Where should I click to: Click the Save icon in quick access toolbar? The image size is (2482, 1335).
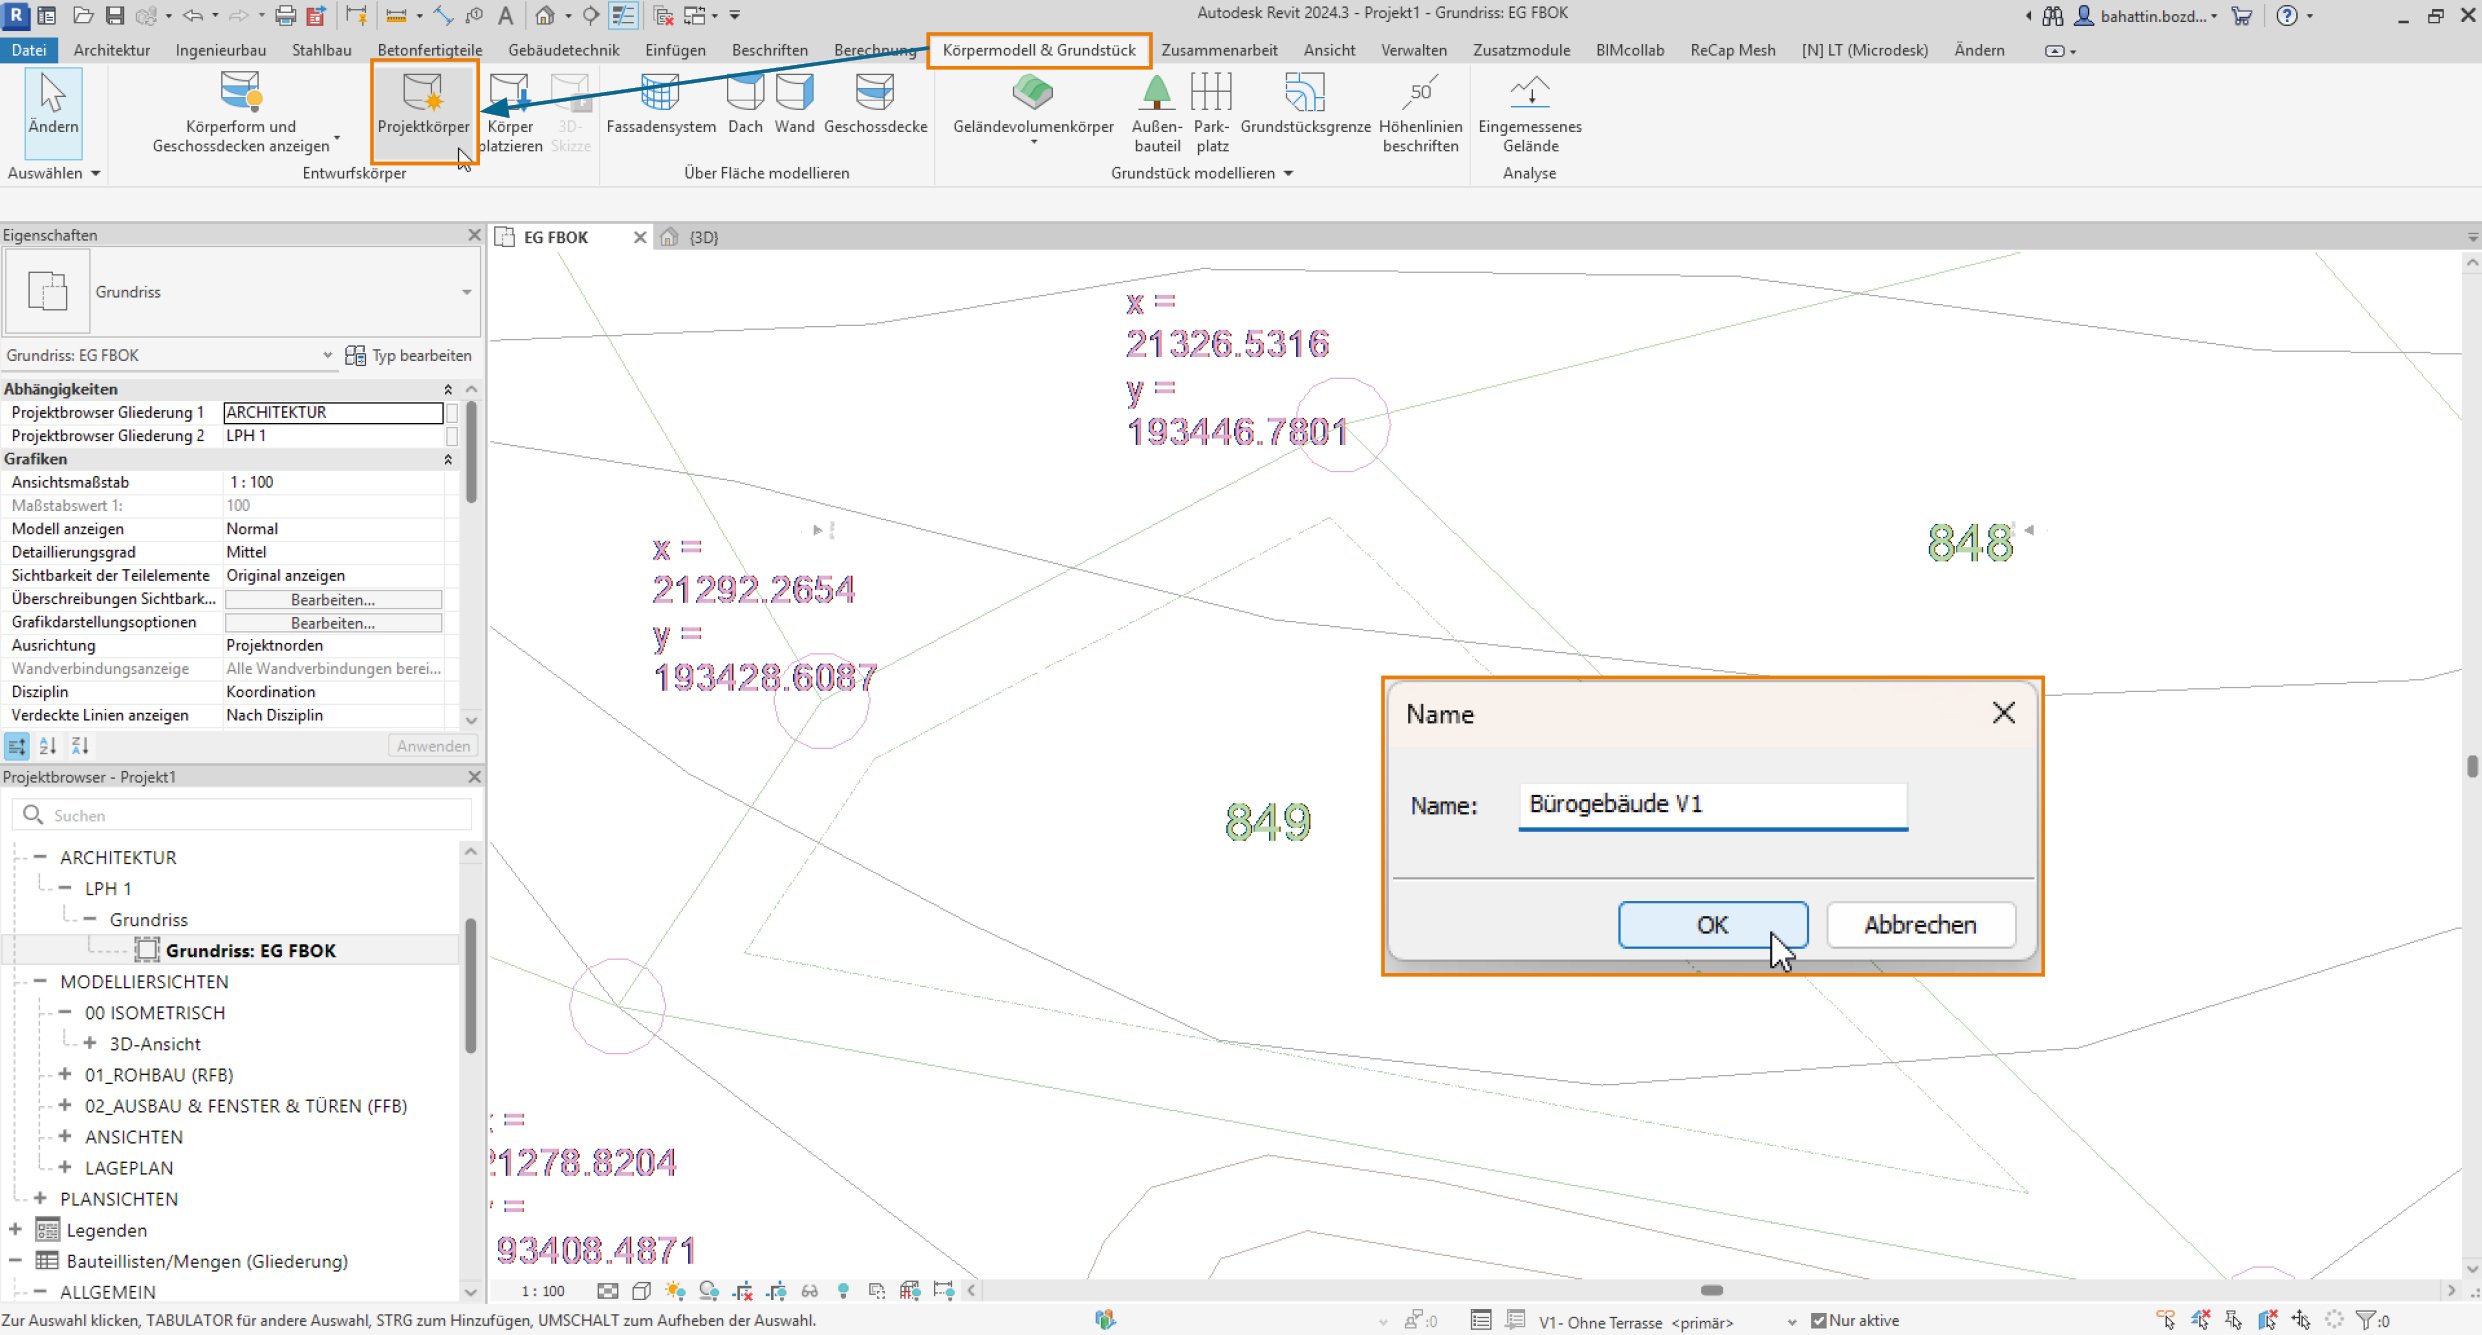pos(115,15)
